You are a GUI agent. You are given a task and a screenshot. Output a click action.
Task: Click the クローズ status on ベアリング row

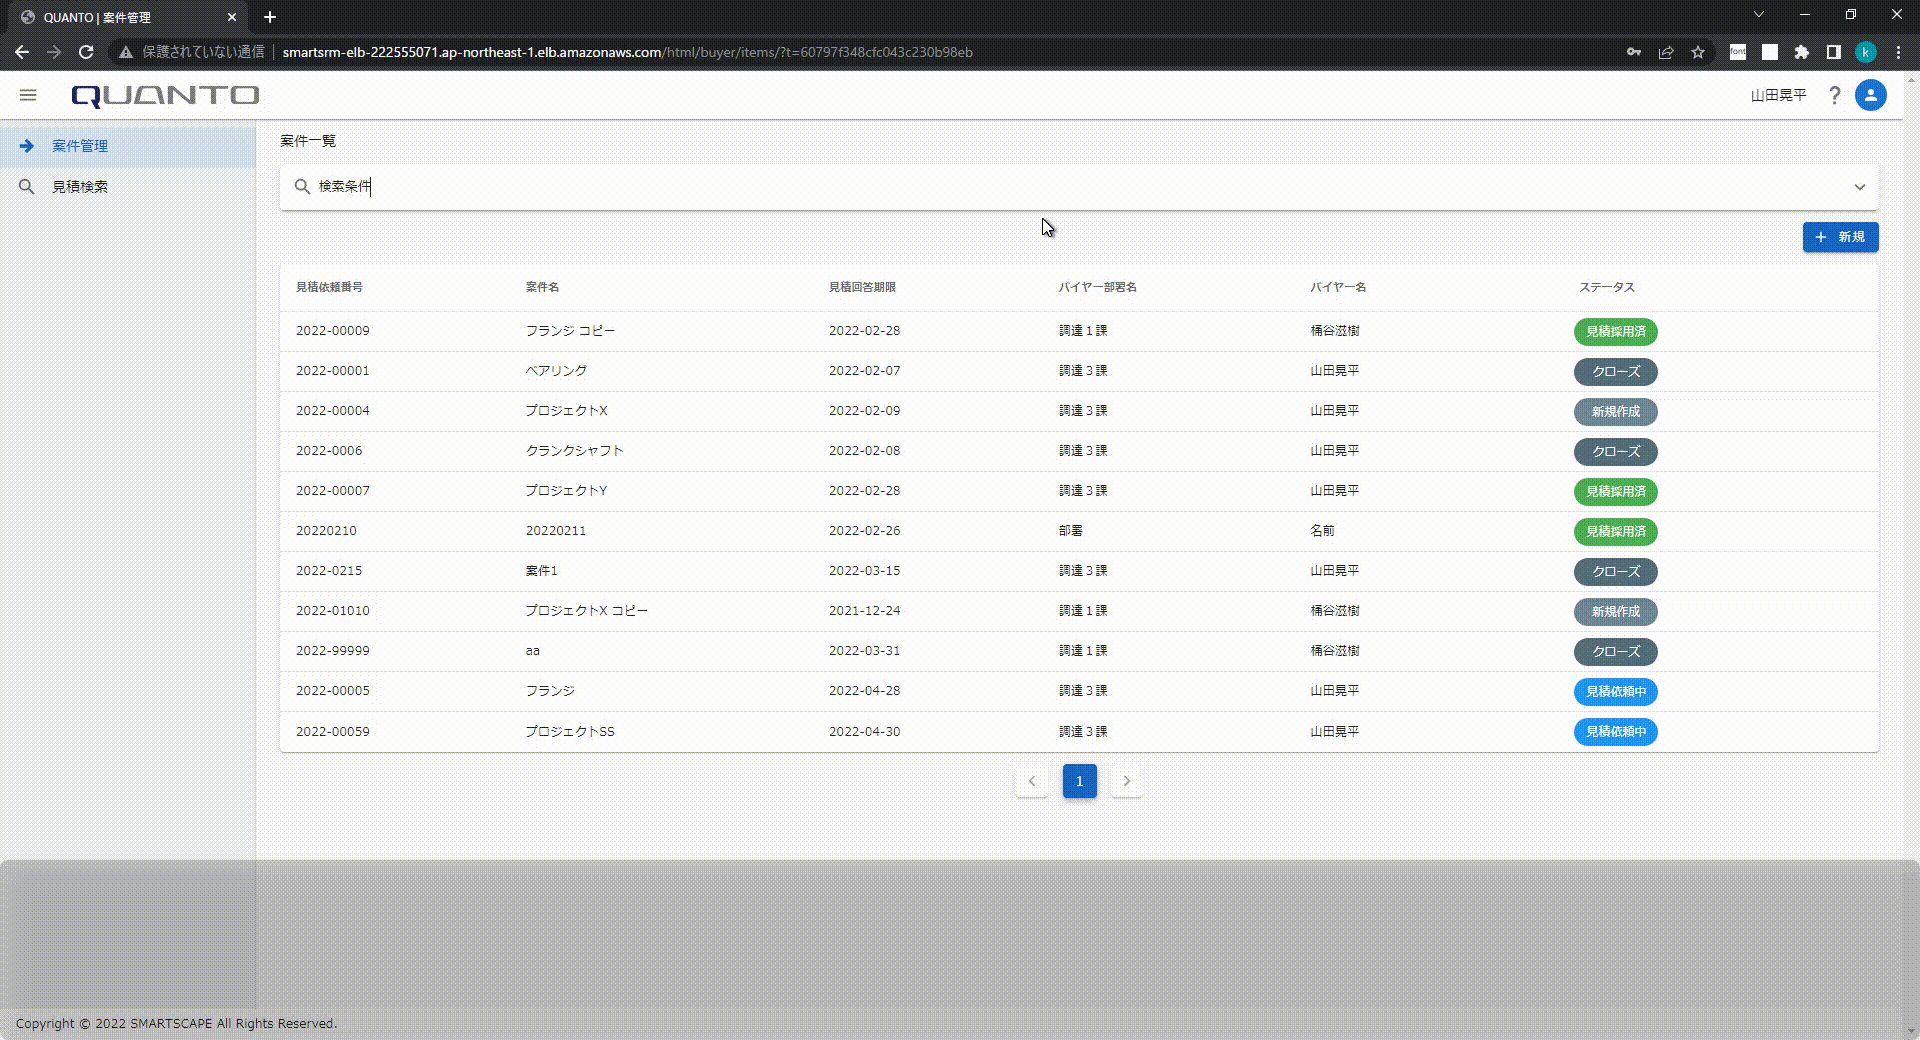click(x=1615, y=371)
